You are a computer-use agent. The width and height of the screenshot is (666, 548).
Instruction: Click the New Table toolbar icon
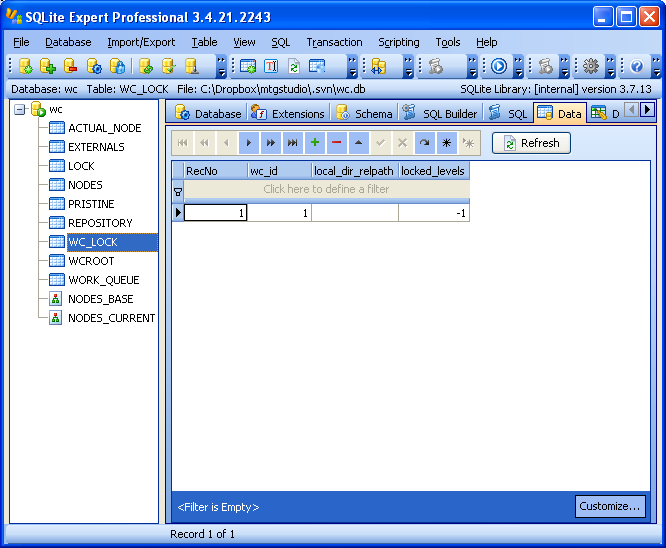[x=248, y=66]
